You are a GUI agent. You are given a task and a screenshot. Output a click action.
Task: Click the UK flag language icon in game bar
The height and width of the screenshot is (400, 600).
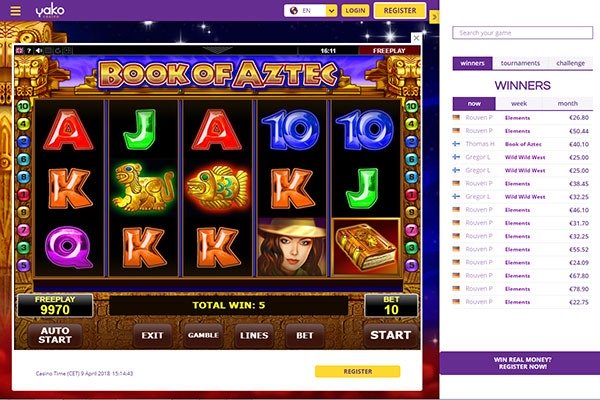pyautogui.click(x=19, y=51)
